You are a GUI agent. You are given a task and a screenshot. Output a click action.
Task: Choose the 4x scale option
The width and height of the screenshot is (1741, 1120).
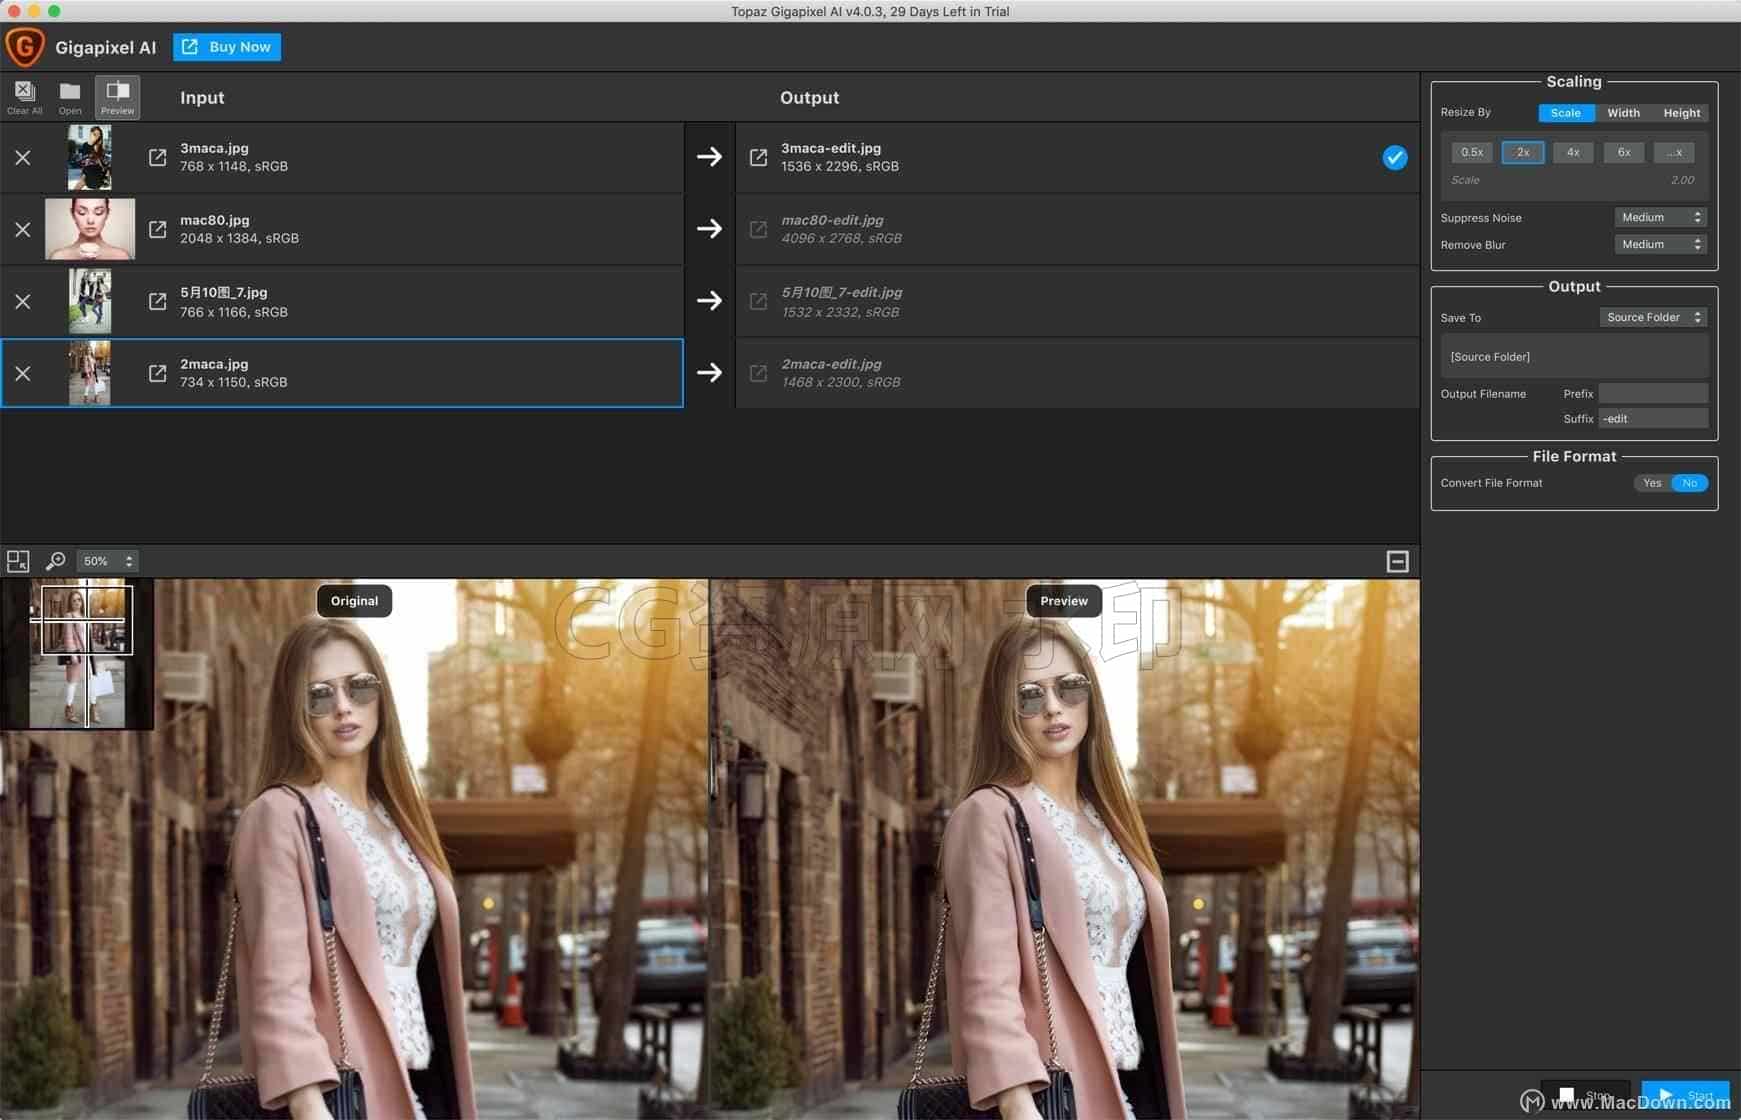point(1573,152)
